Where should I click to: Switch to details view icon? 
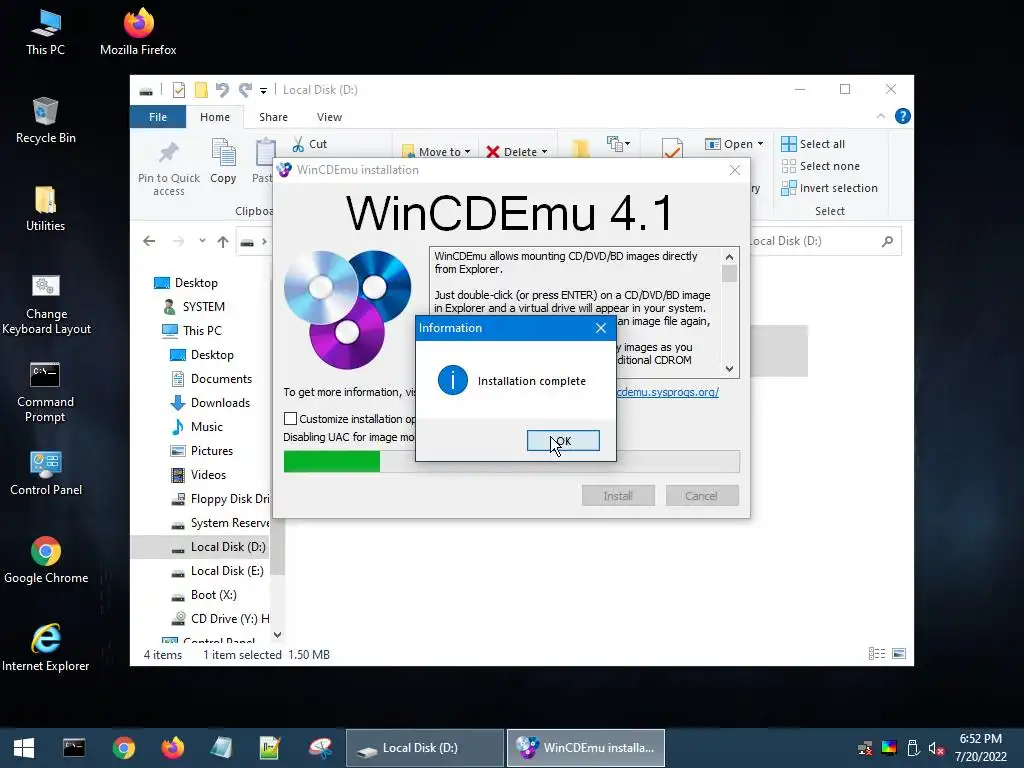[876, 654]
